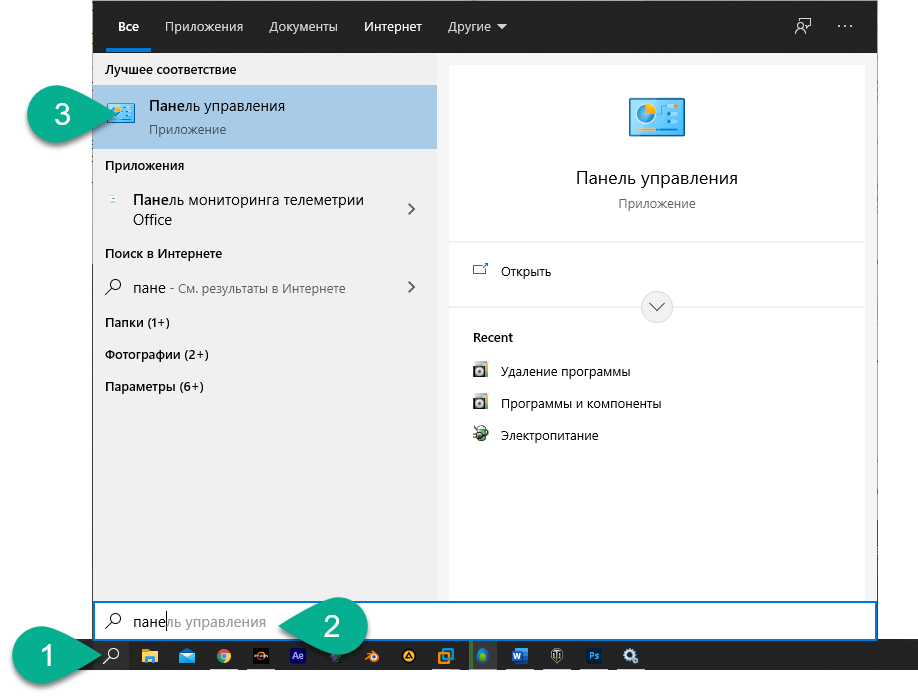Click the large Control Panel icon in preview pane
Viewport: 918px width, 696px height.
pyautogui.click(x=657, y=117)
